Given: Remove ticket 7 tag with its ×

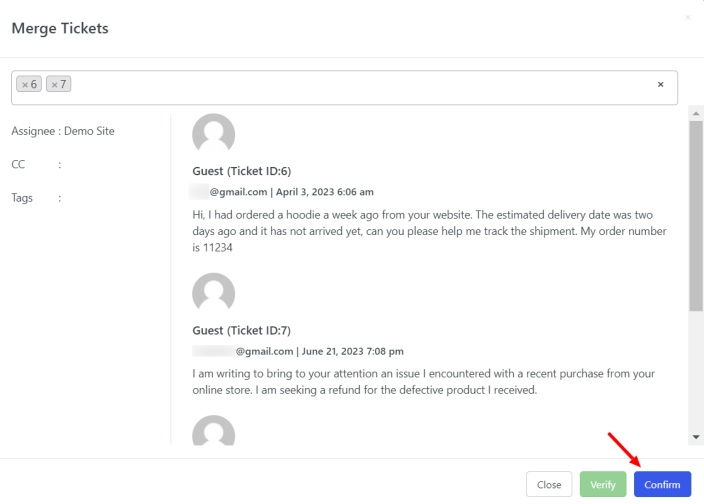Looking at the screenshot, I should [54, 85].
